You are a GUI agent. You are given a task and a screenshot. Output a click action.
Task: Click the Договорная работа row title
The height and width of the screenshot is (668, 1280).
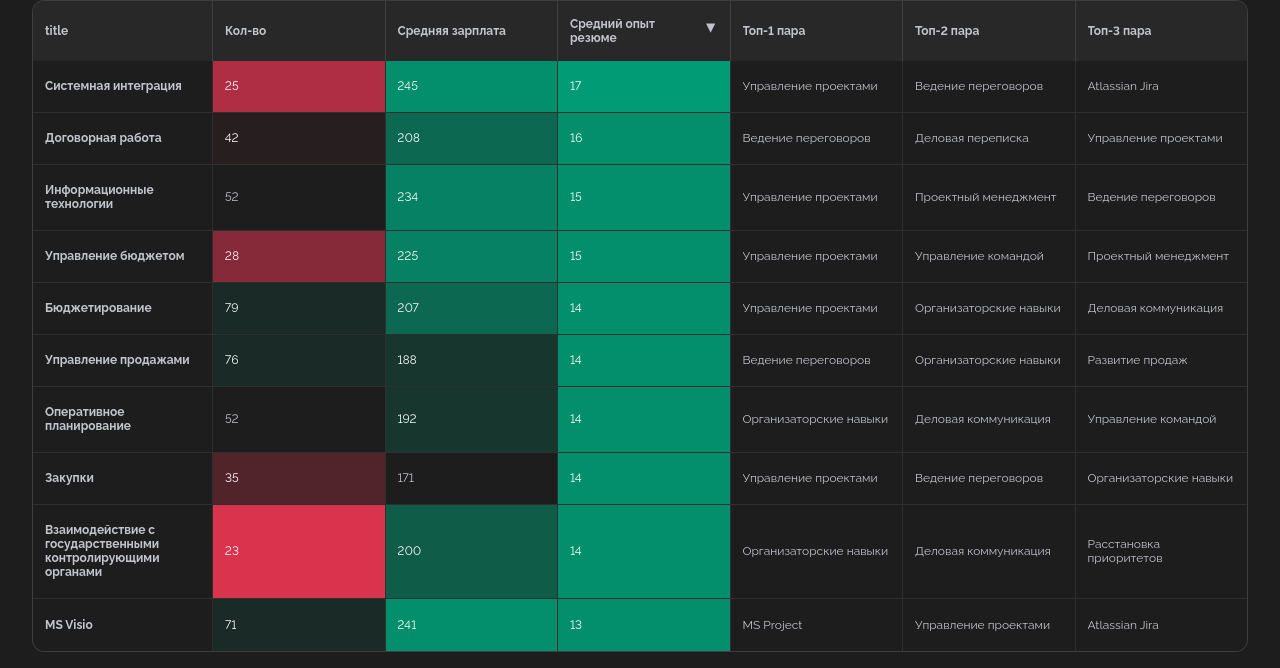tap(103, 138)
